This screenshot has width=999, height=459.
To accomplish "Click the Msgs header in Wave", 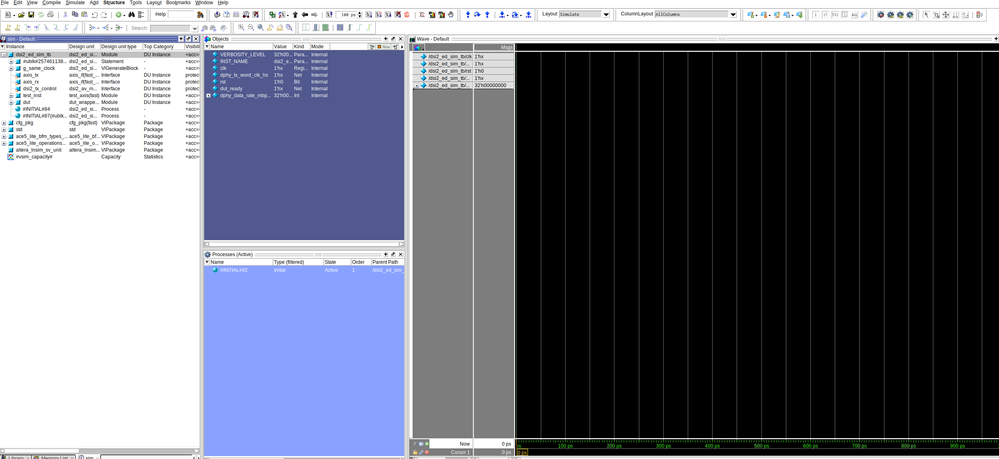I will coord(494,47).
